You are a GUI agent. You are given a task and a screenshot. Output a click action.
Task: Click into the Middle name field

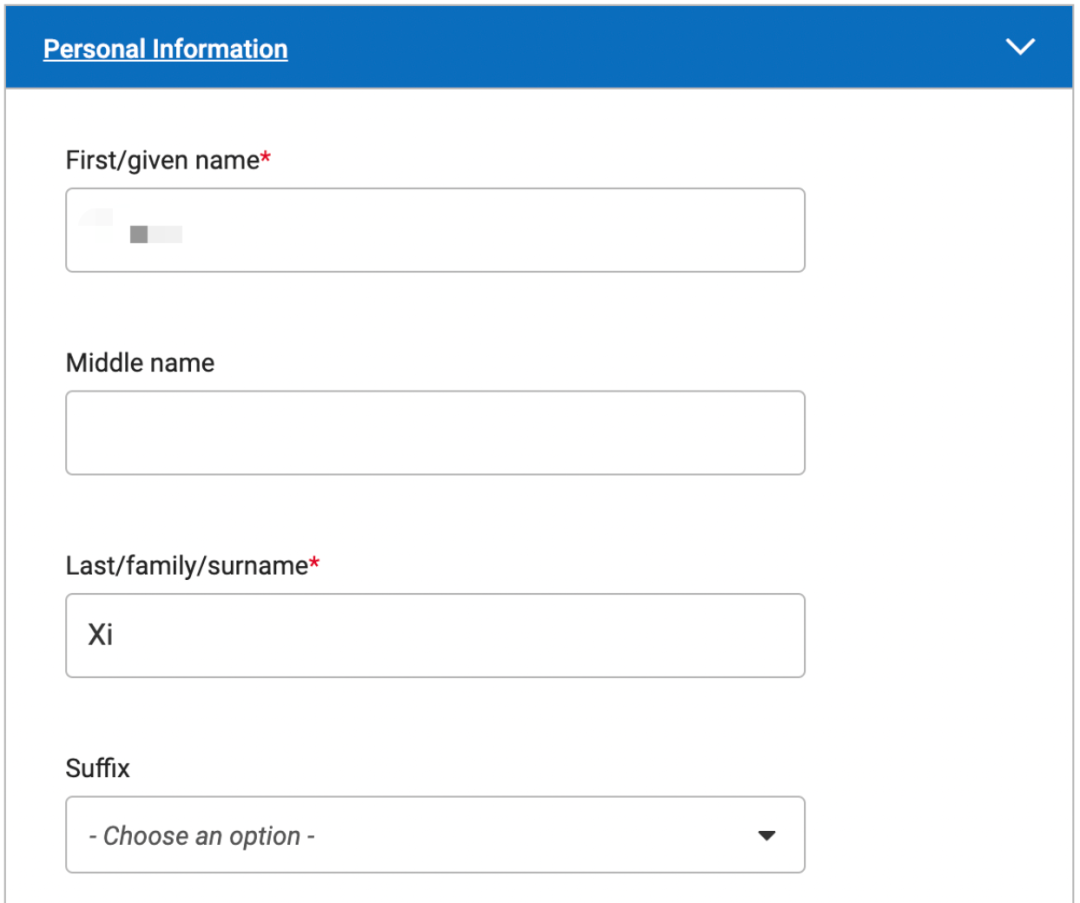tap(435, 433)
